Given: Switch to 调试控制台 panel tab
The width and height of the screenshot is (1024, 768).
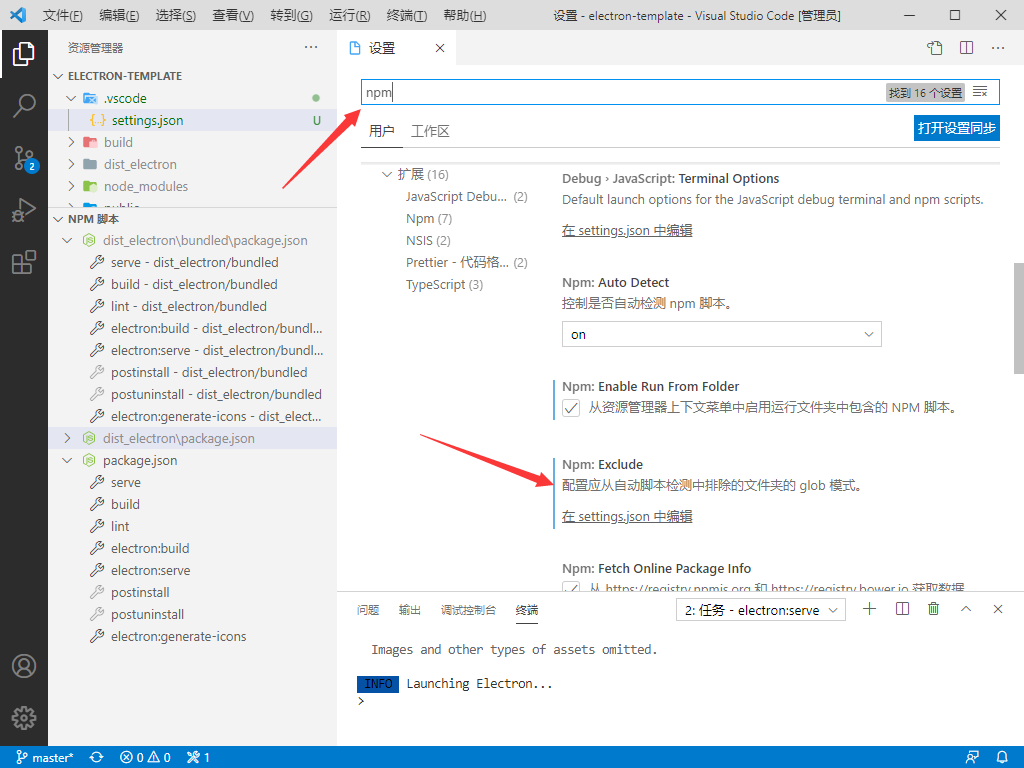Looking at the screenshot, I should (468, 610).
